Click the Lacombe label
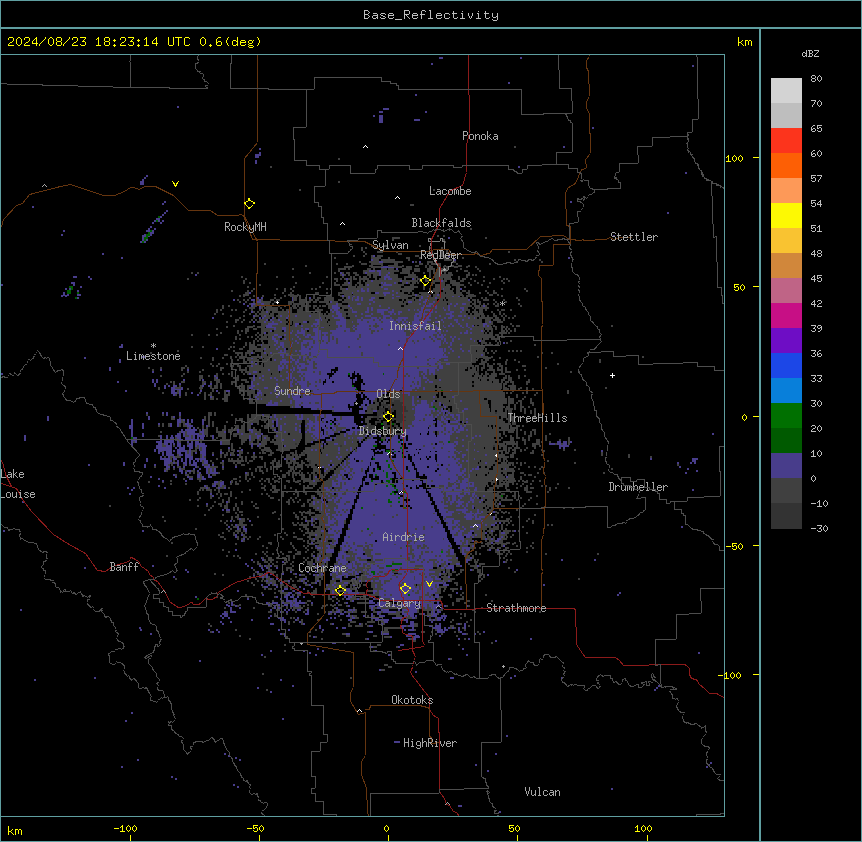 (x=450, y=191)
